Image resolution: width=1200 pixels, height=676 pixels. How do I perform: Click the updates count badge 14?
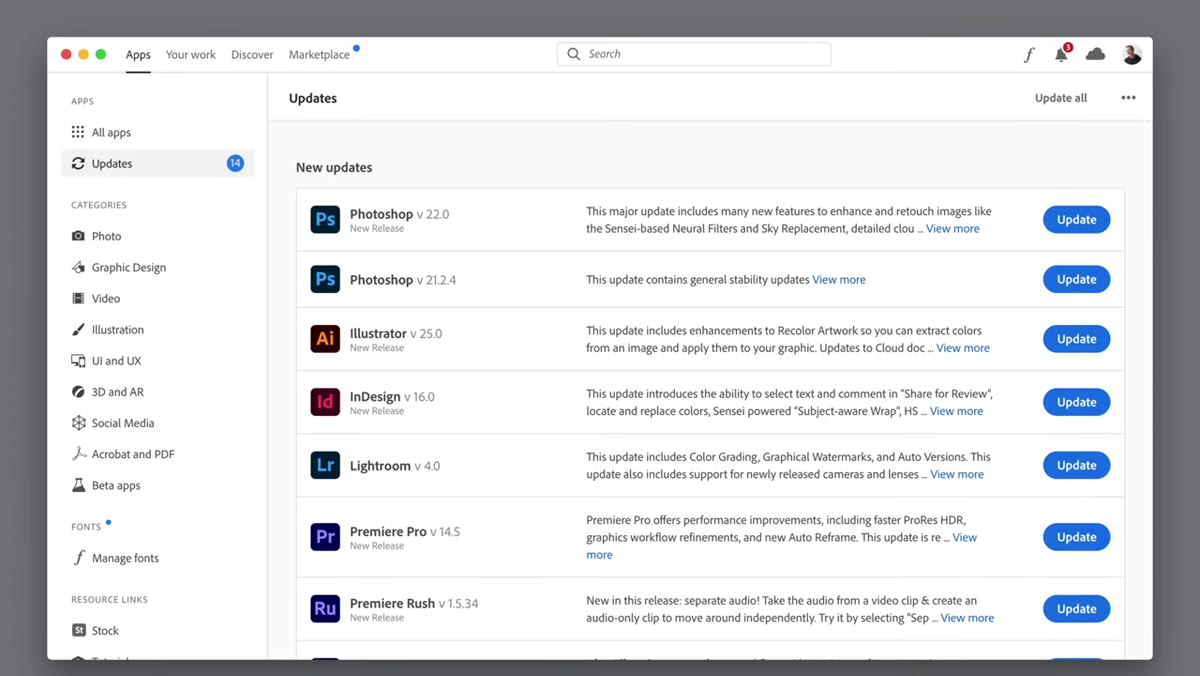click(x=235, y=163)
